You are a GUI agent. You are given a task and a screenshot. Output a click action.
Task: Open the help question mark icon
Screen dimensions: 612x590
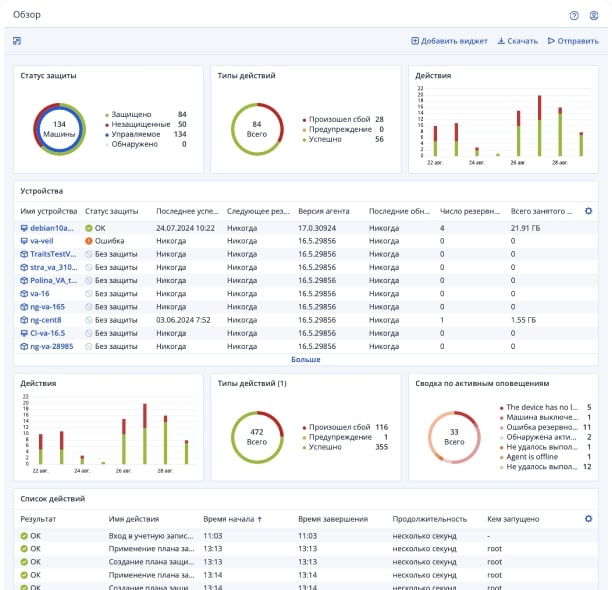pos(574,15)
